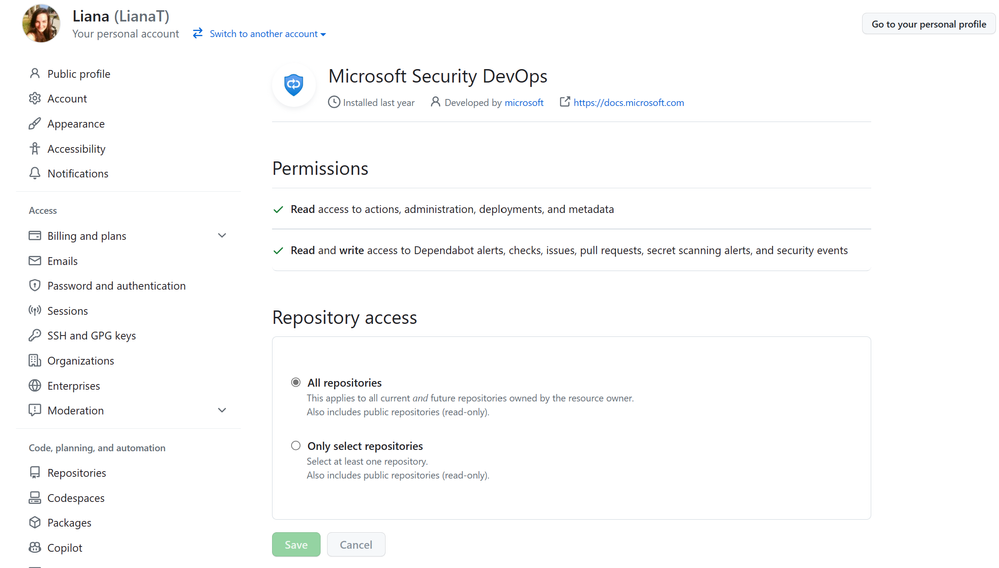This screenshot has height=568, width=999.
Task: Click the Save button
Action: 296,544
